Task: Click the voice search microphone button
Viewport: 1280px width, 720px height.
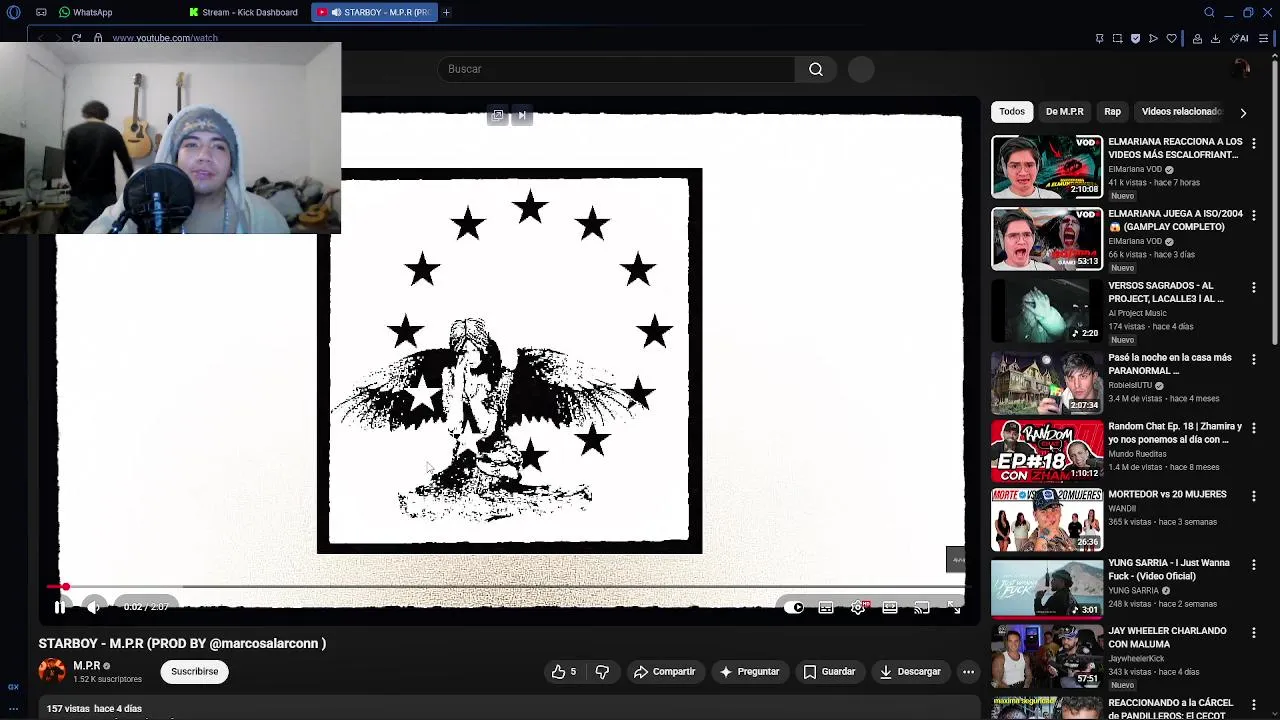Action: point(861,69)
